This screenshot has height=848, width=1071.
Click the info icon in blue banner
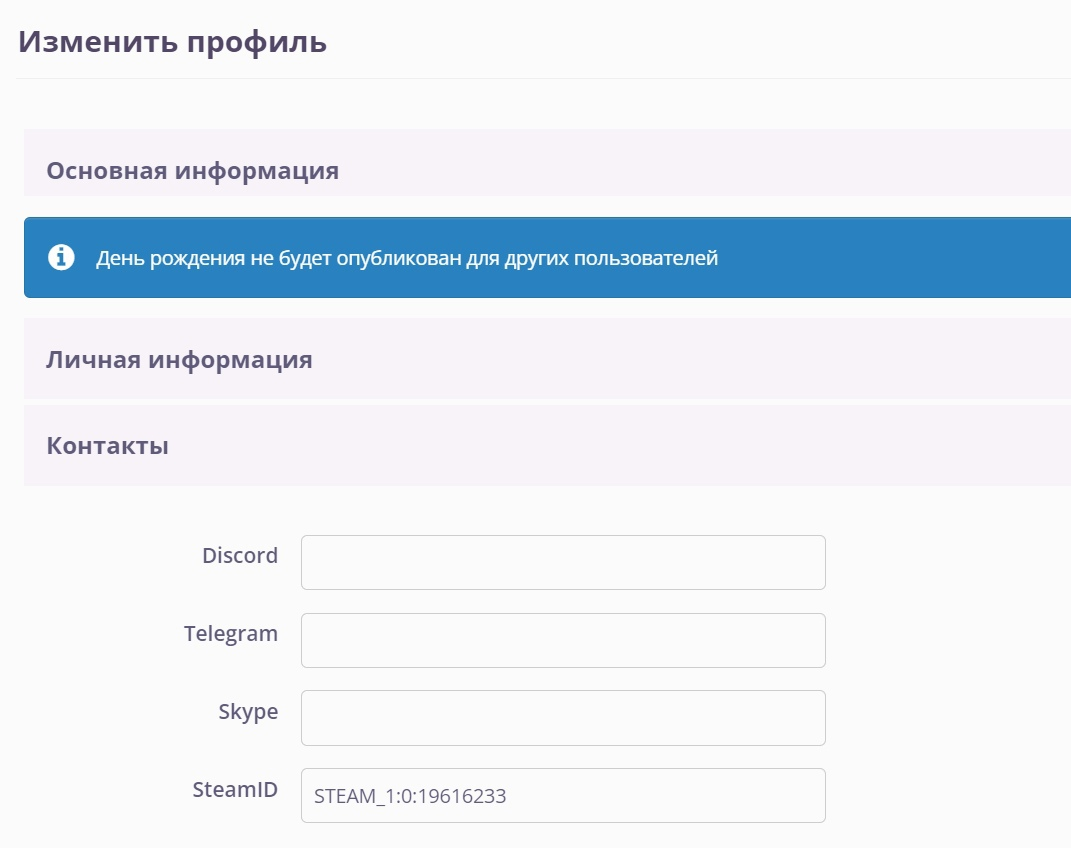(62, 258)
